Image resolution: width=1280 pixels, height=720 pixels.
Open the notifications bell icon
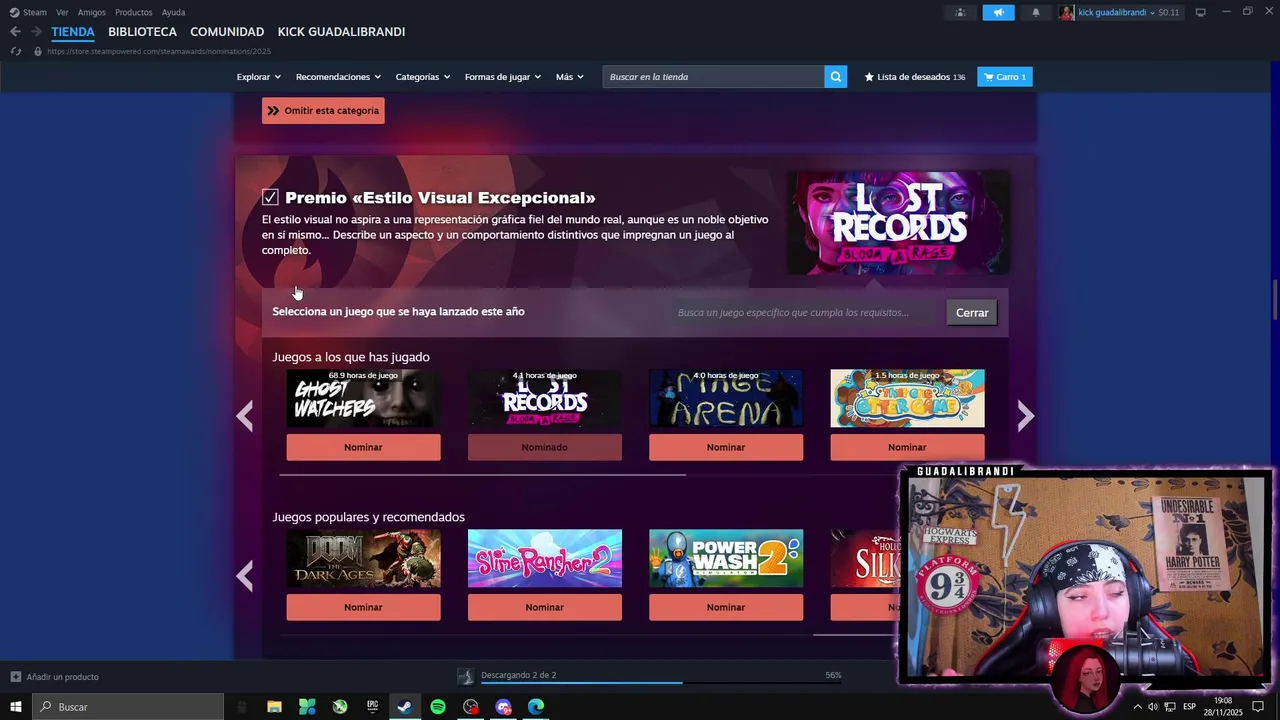tap(1036, 12)
